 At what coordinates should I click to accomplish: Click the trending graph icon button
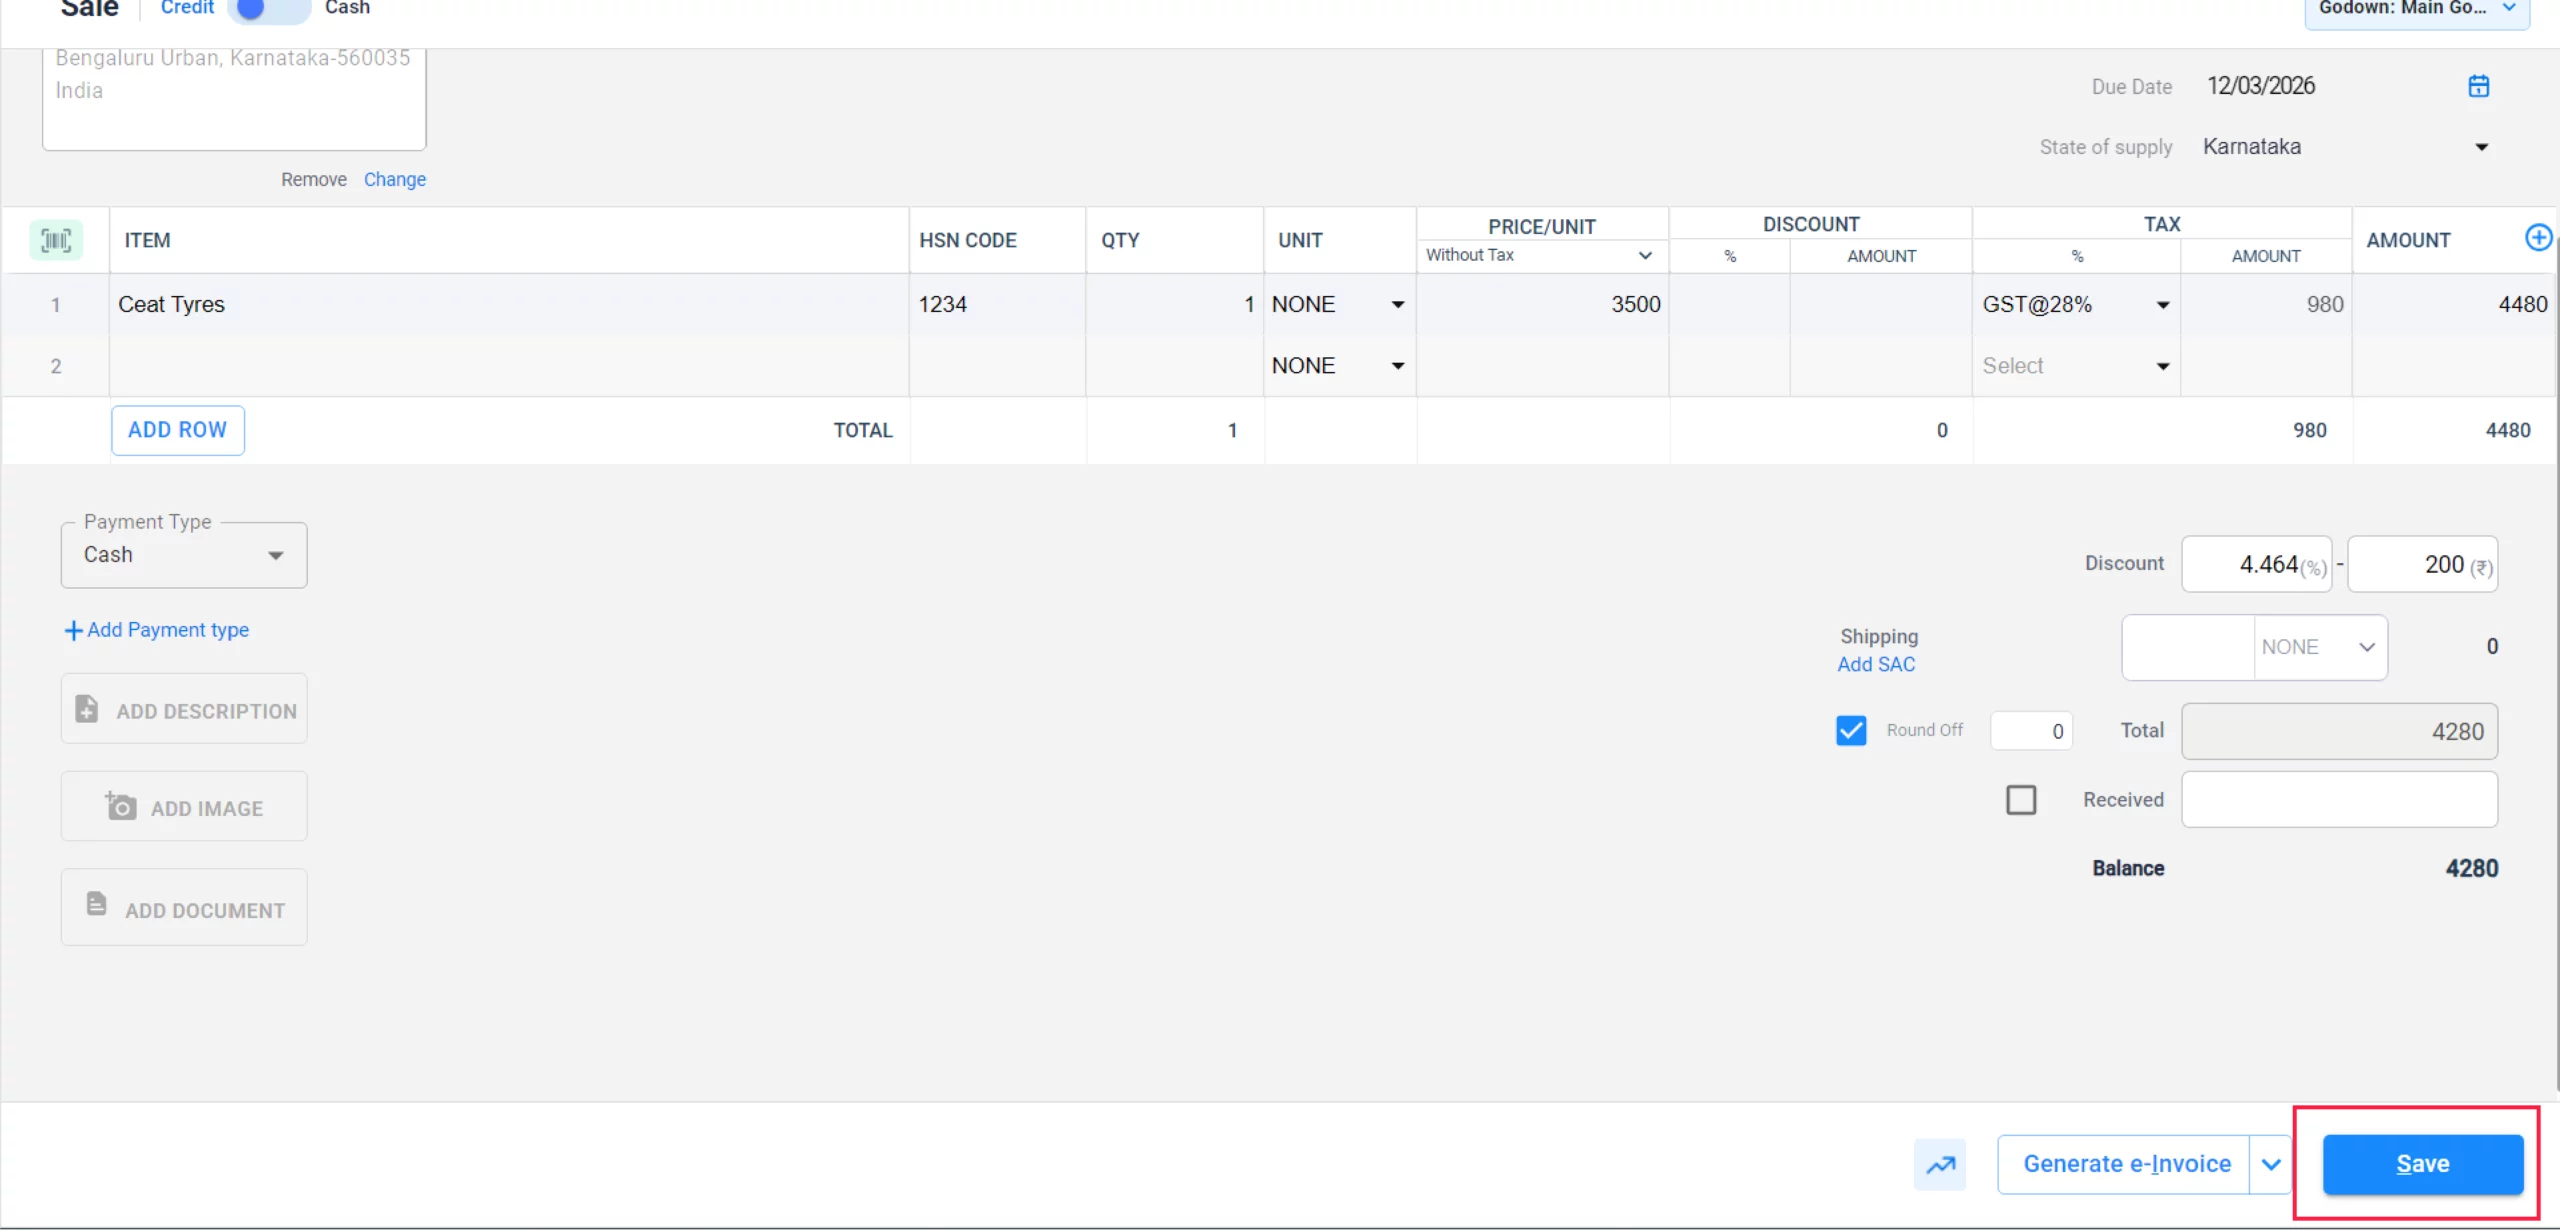(x=1940, y=1164)
